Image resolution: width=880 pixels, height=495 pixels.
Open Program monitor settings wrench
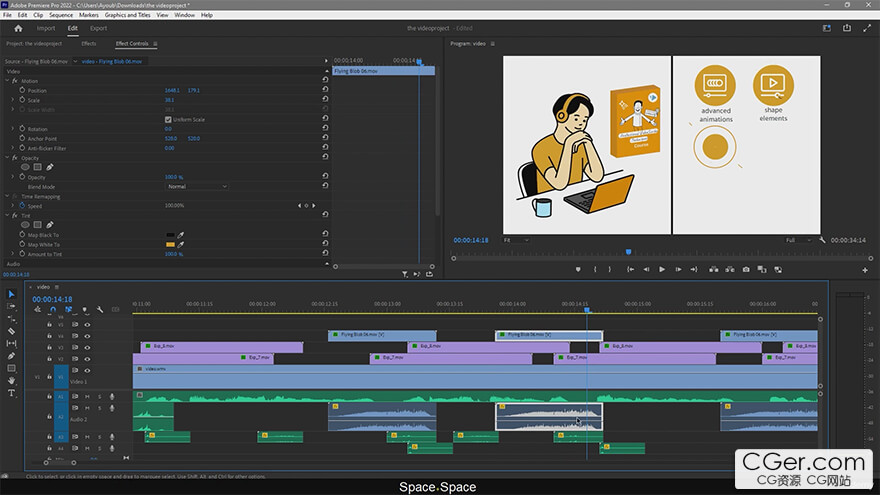[x=822, y=240]
